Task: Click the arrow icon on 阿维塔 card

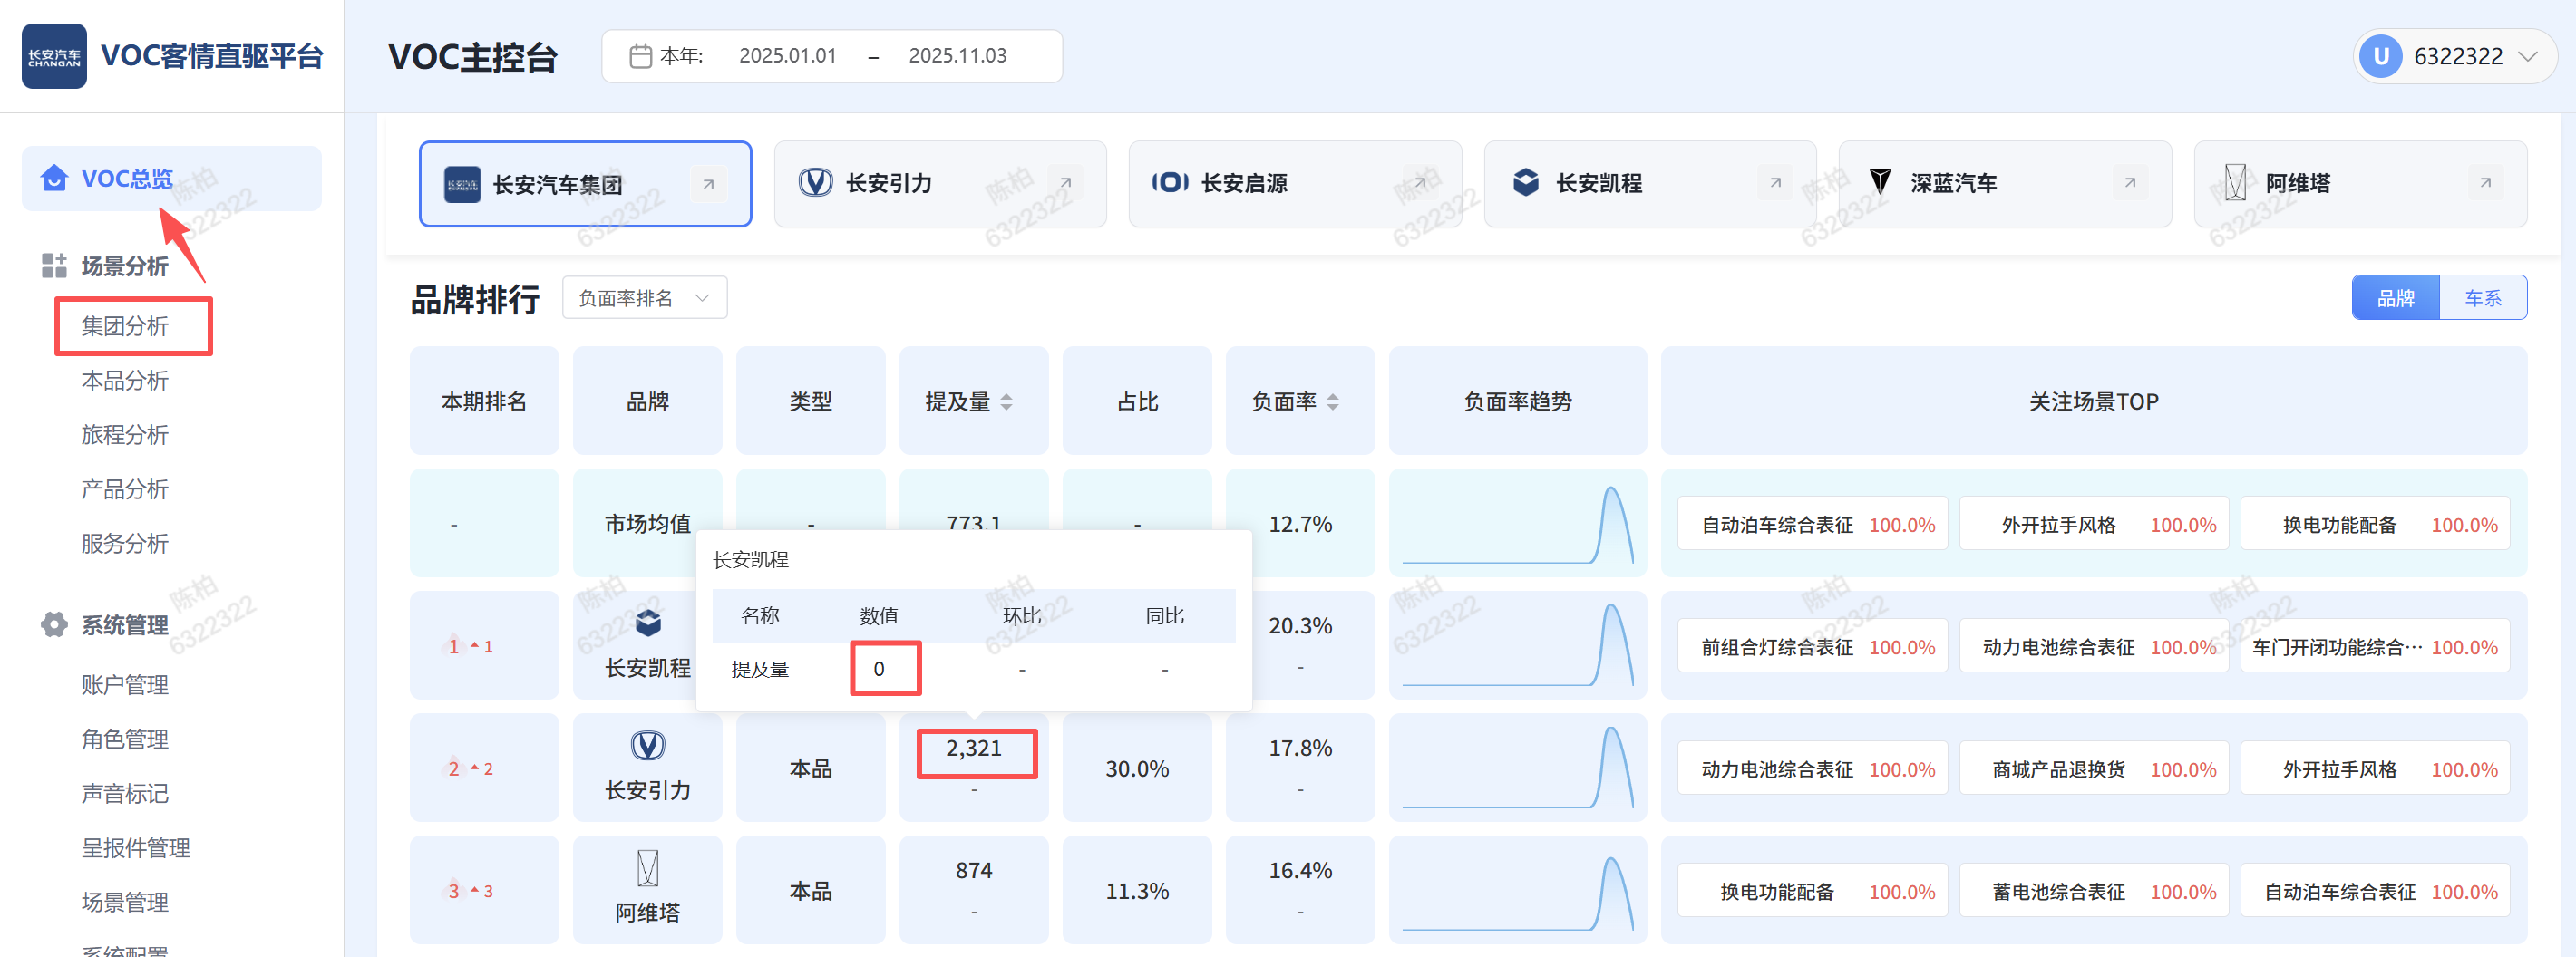Action: pyautogui.click(x=2485, y=183)
